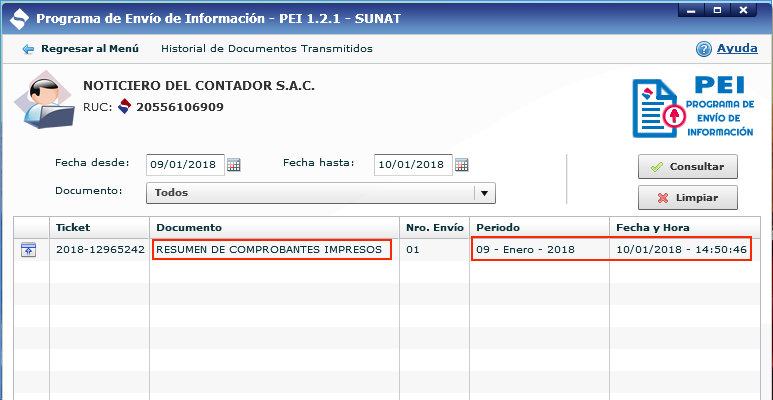Click the company name NOTICIERO DEL CONTADOR S.A.C.
Screen dimensions: 773x400
tap(199, 86)
